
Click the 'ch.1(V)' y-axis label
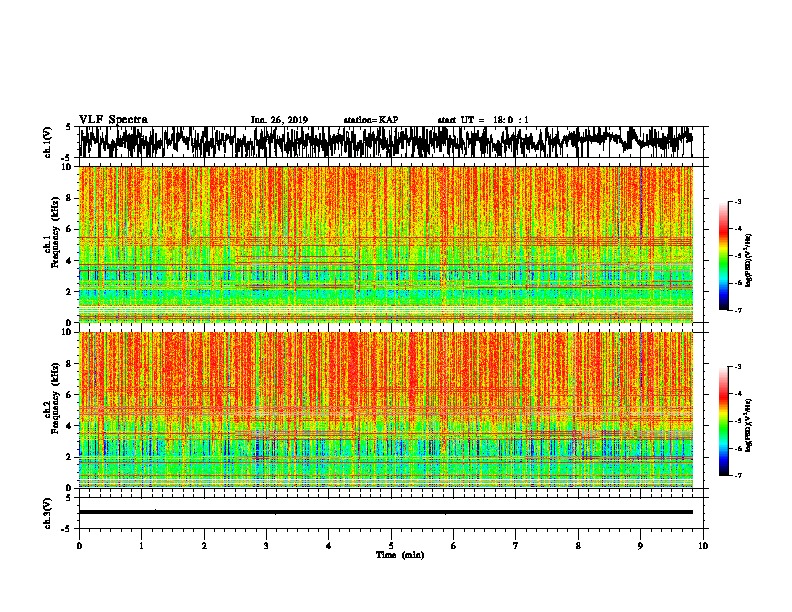tap(48, 142)
